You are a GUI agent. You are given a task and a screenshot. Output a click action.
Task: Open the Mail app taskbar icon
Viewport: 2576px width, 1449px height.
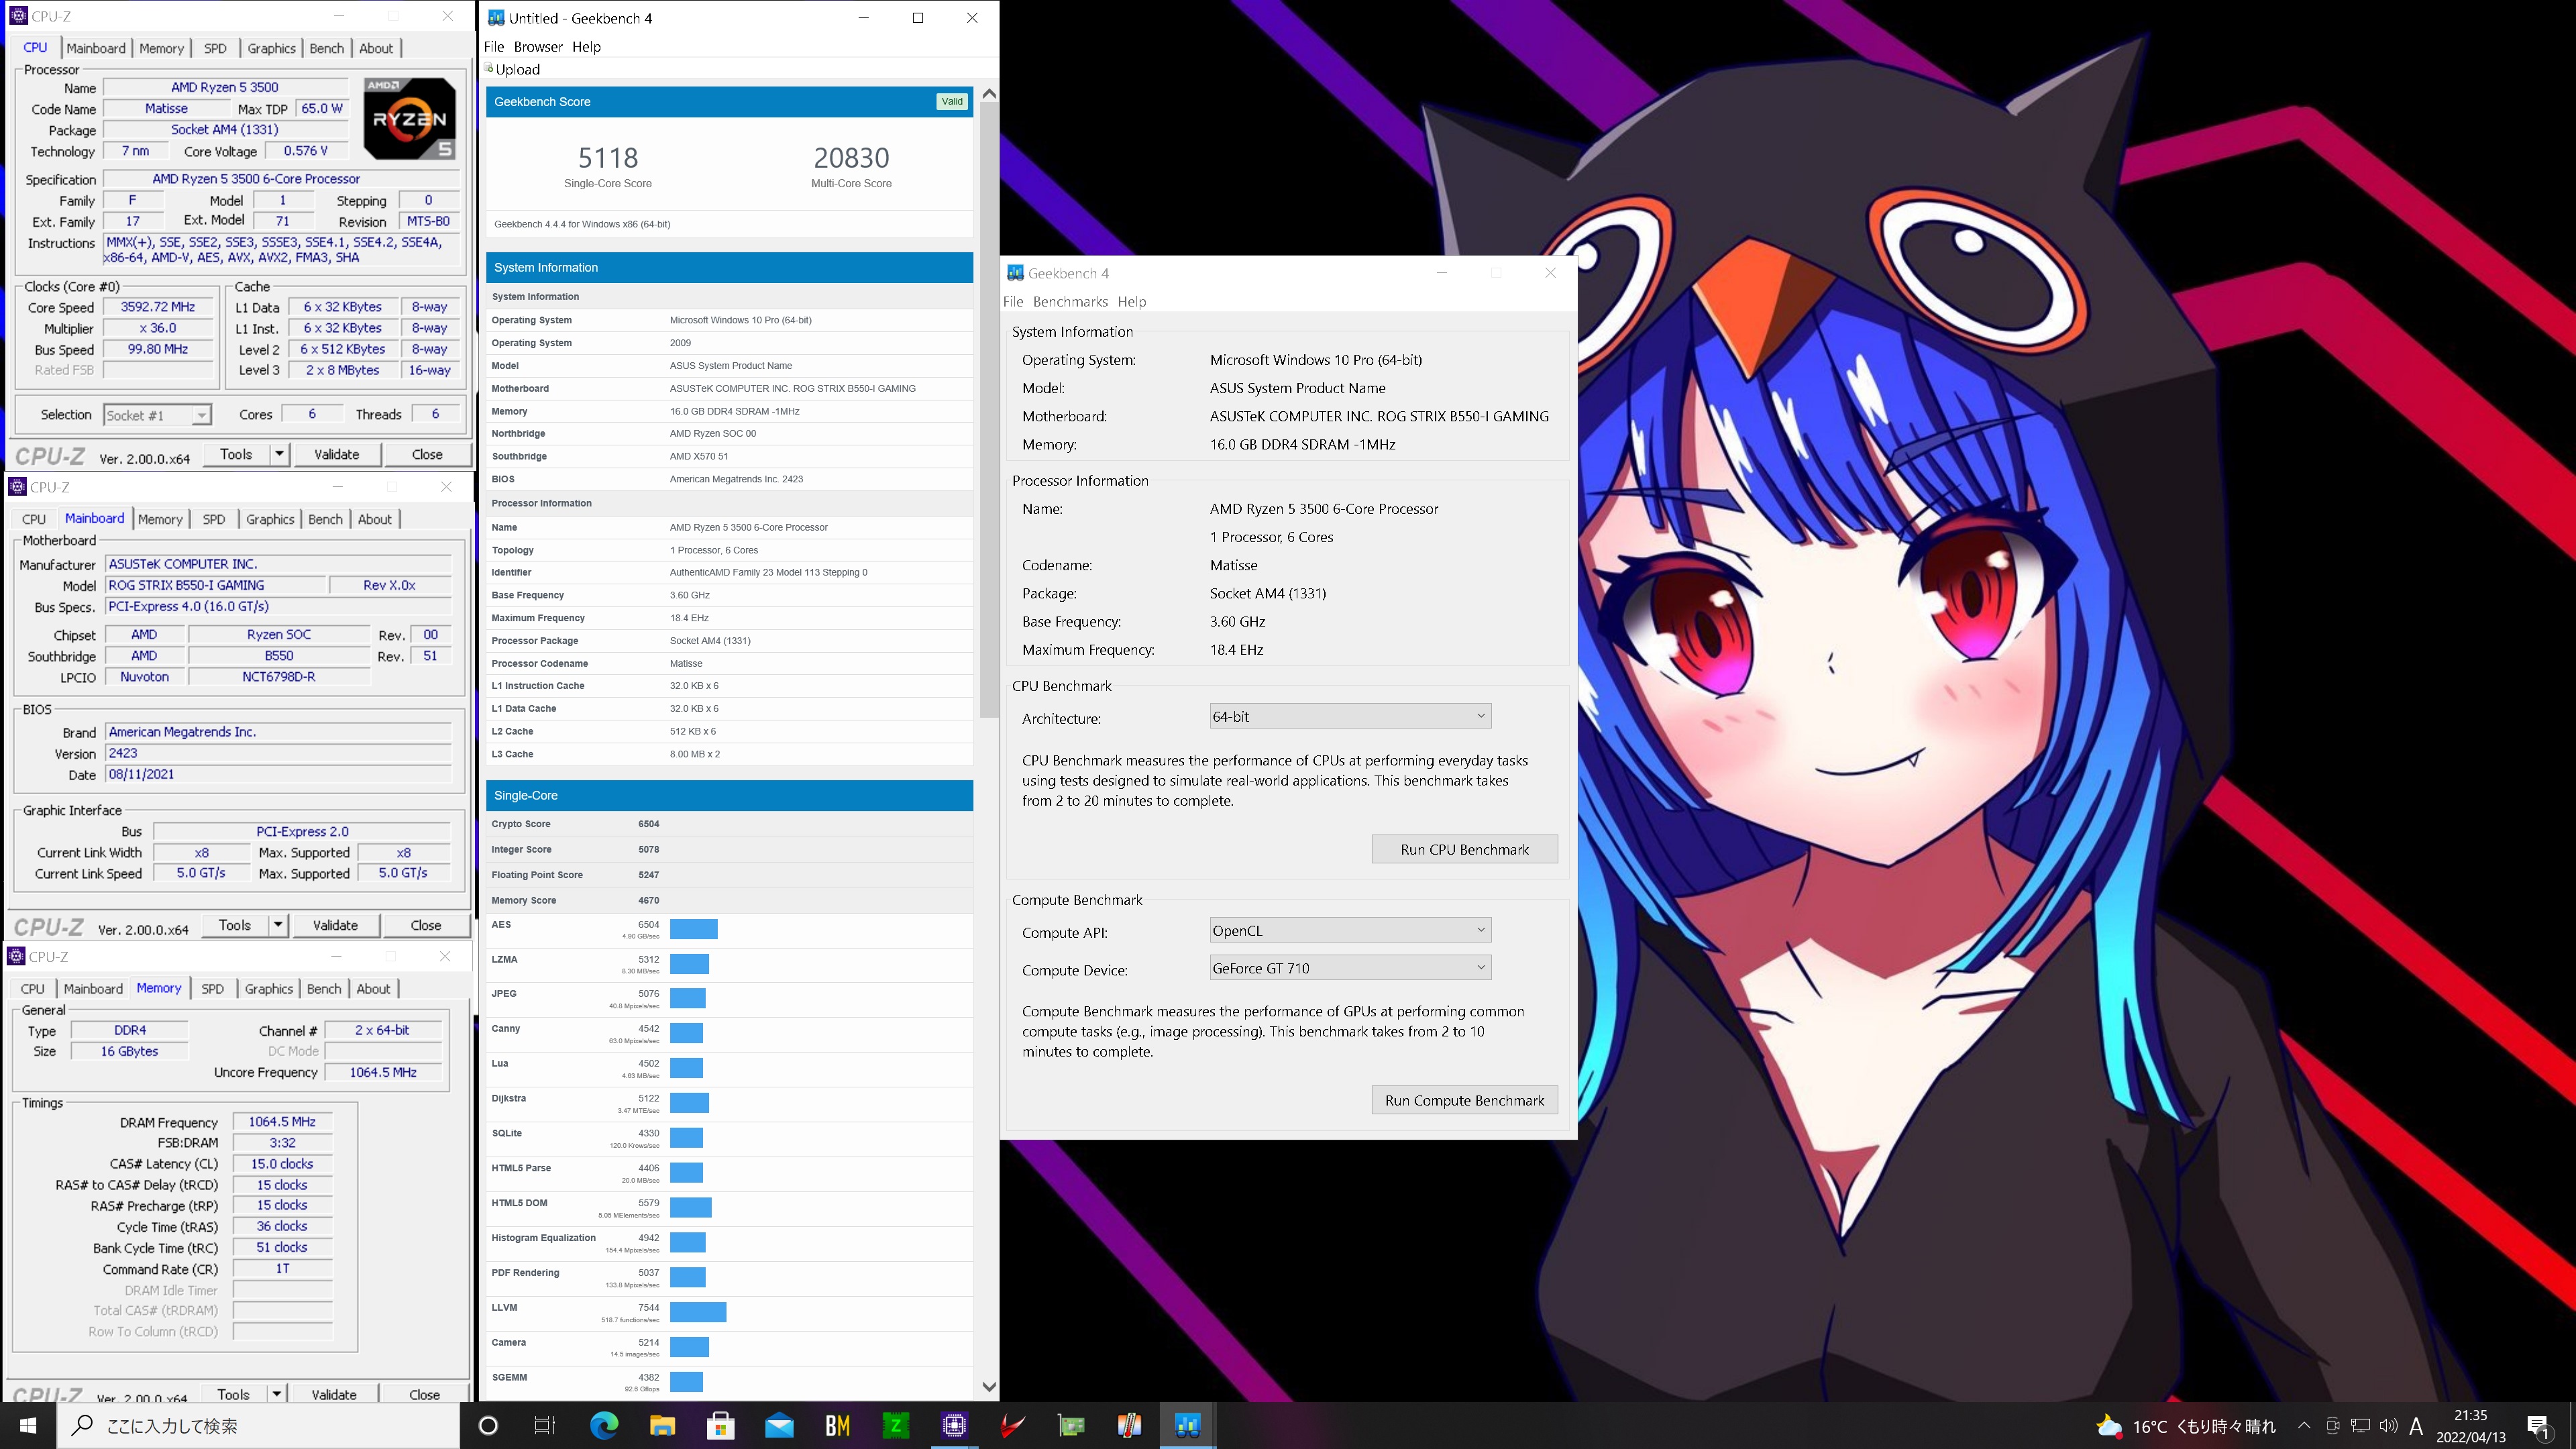pyautogui.click(x=779, y=1425)
